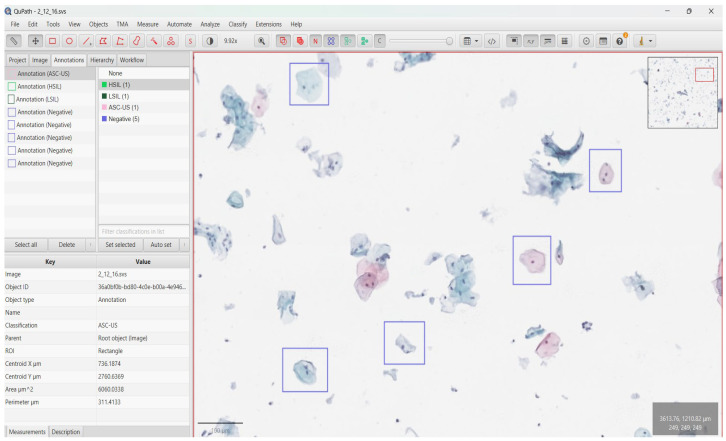This screenshot has height=441, width=726.
Task: Click the zoom to fit magnifier icon
Action: coord(262,41)
